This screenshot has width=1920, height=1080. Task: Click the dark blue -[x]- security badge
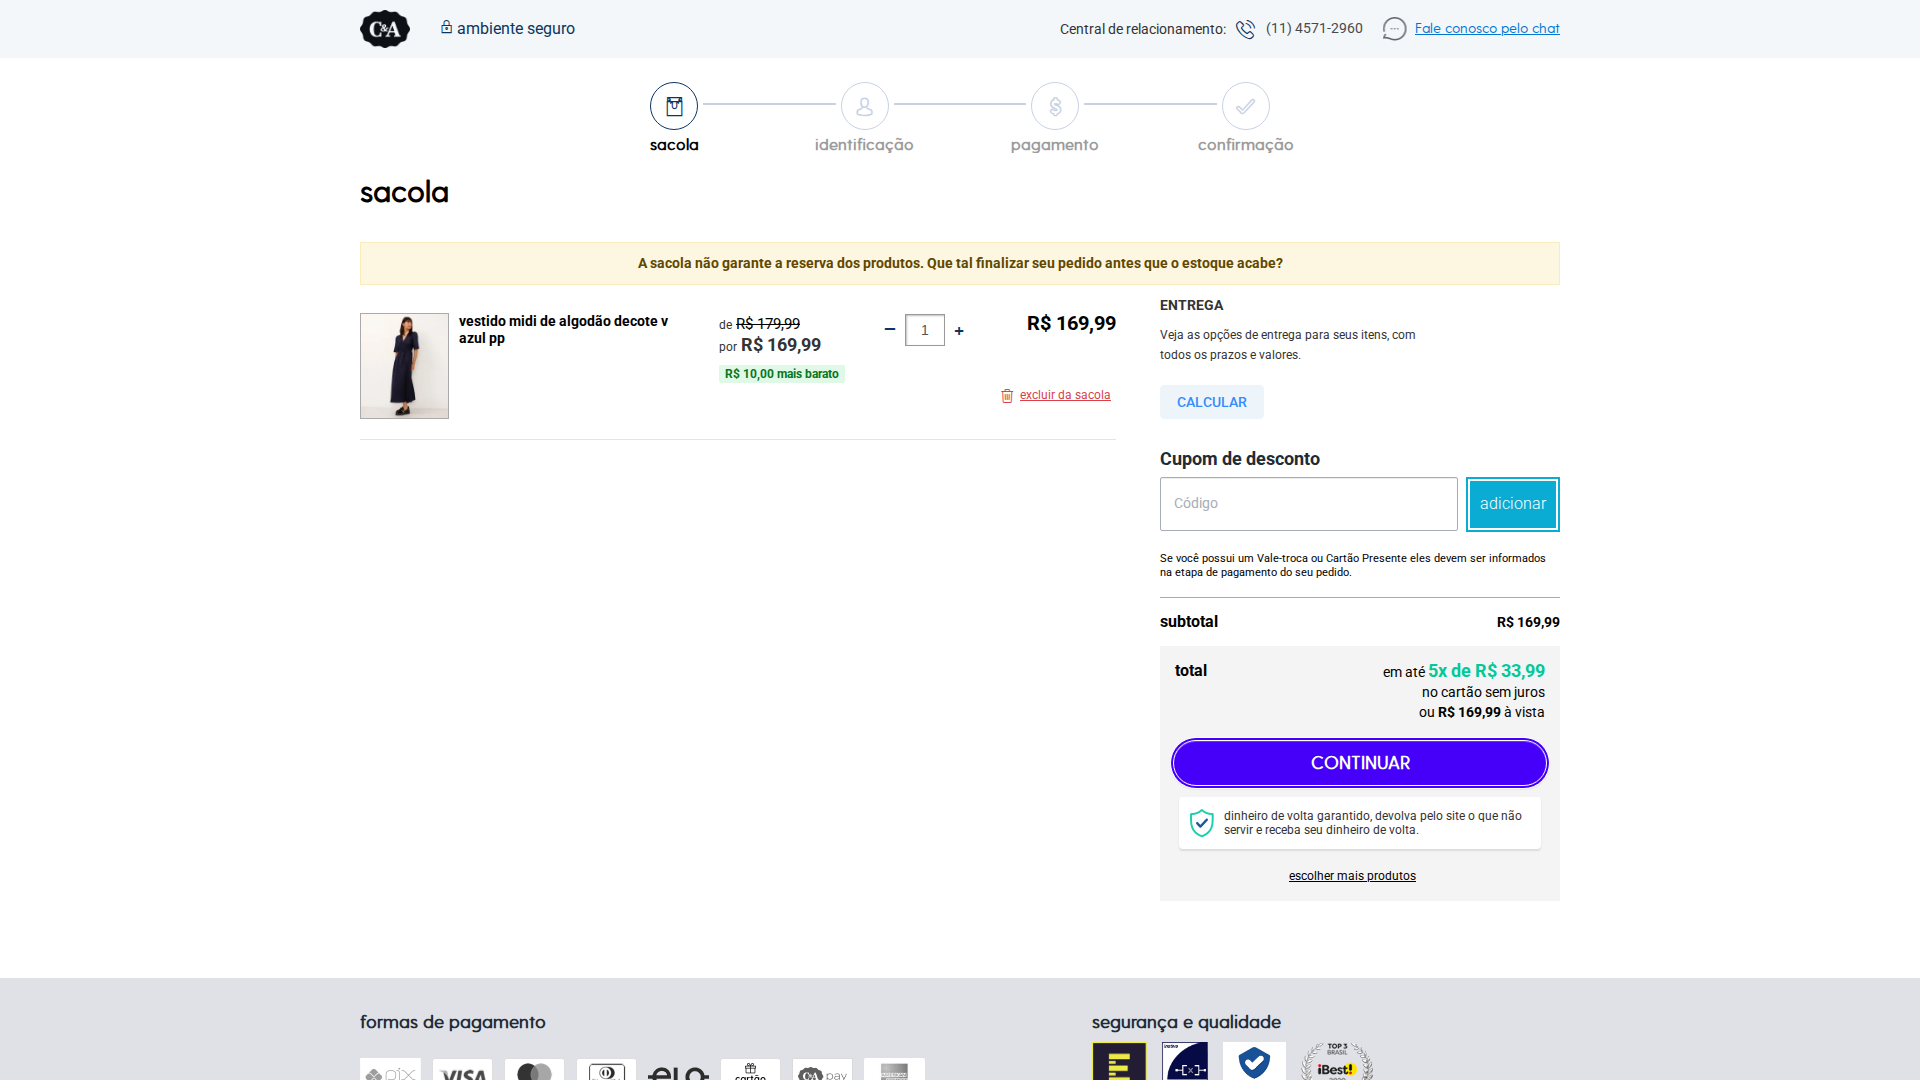click(x=1186, y=1061)
